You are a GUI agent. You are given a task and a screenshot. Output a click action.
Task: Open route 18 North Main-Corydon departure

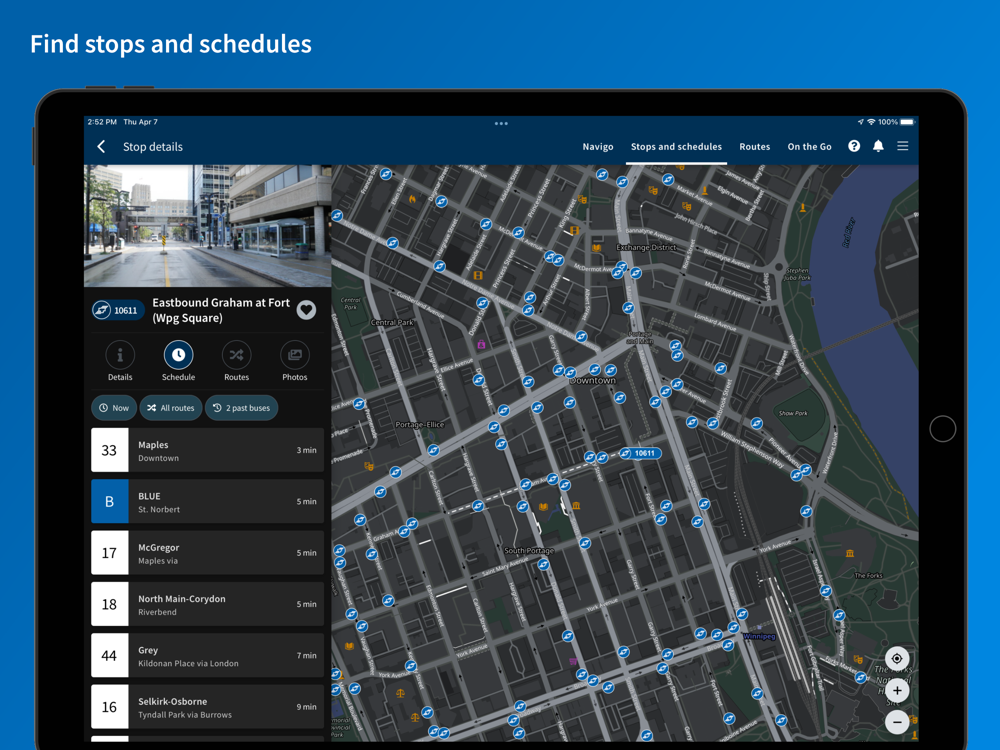coord(207,605)
